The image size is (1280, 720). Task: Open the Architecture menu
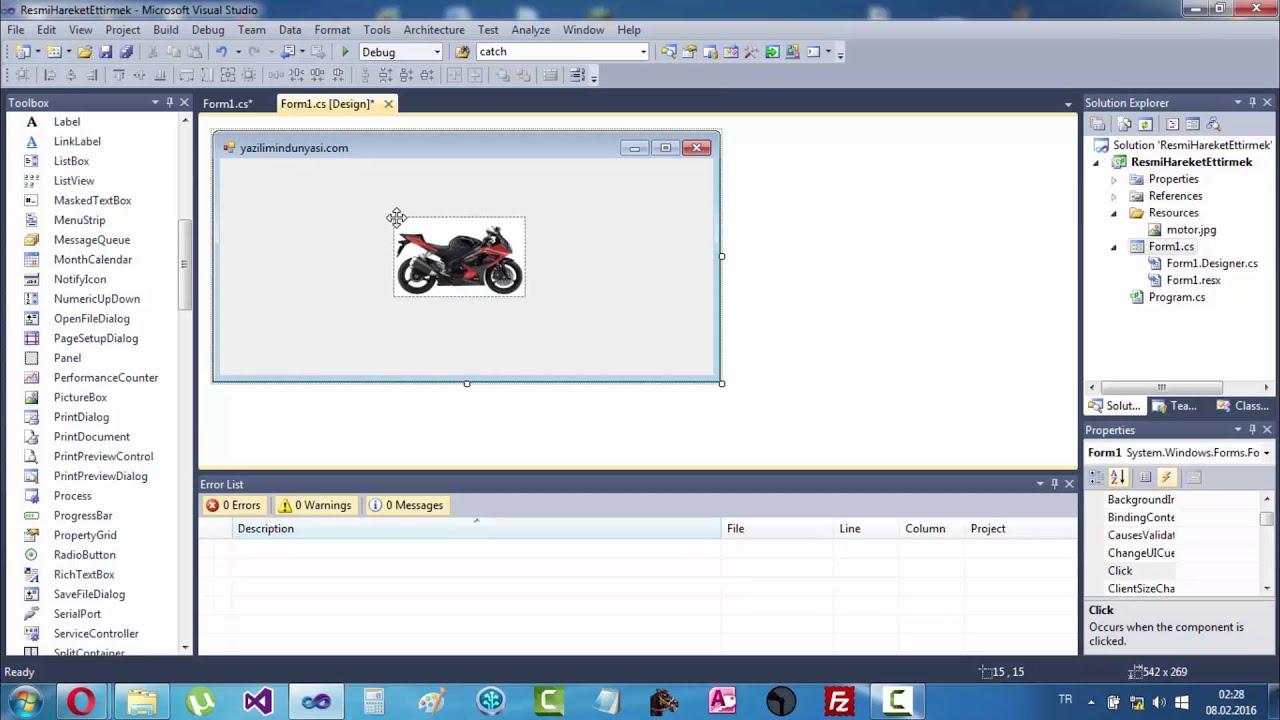pyautogui.click(x=434, y=30)
